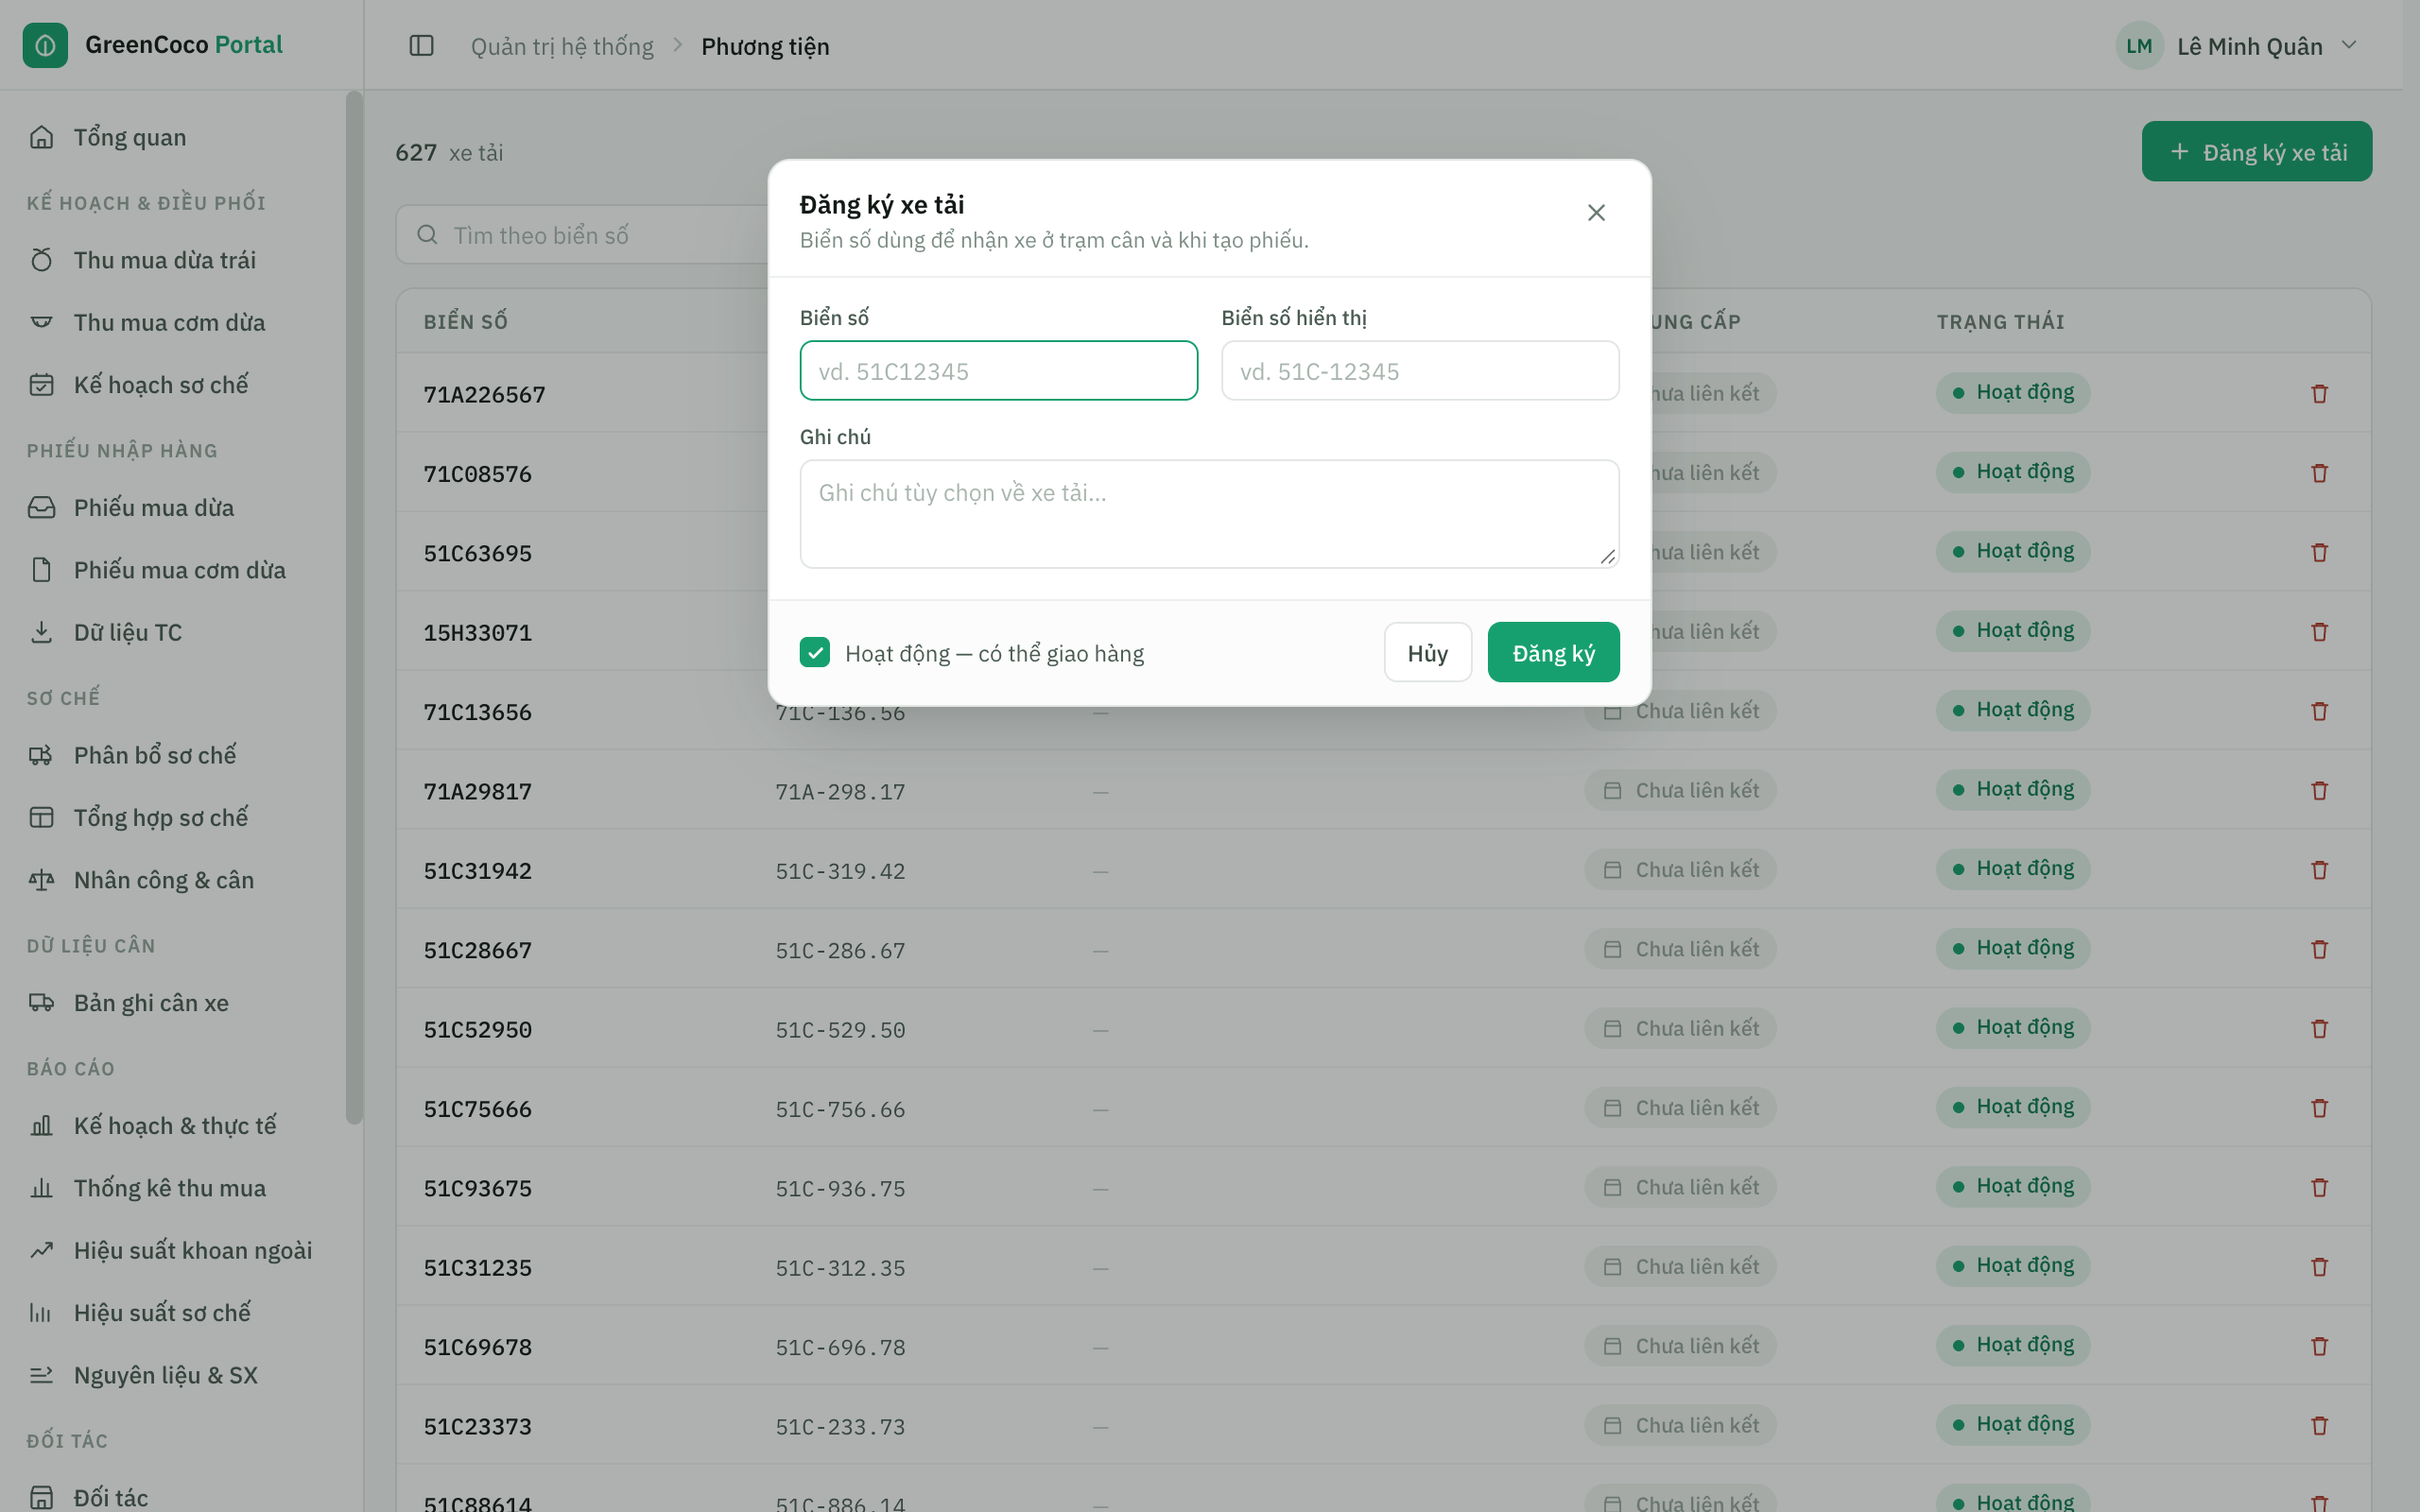Delete truck 51C93675 with trash icon
This screenshot has height=1512, width=2420.
point(2320,1187)
